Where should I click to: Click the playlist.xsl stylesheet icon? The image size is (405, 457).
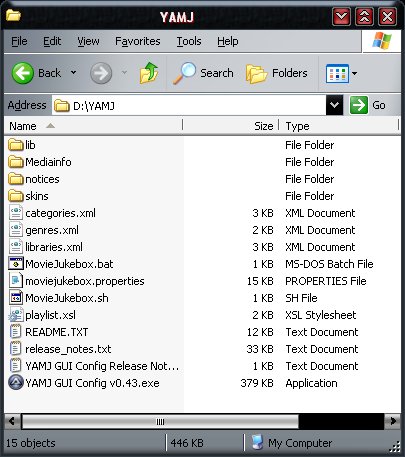[x=16, y=315]
